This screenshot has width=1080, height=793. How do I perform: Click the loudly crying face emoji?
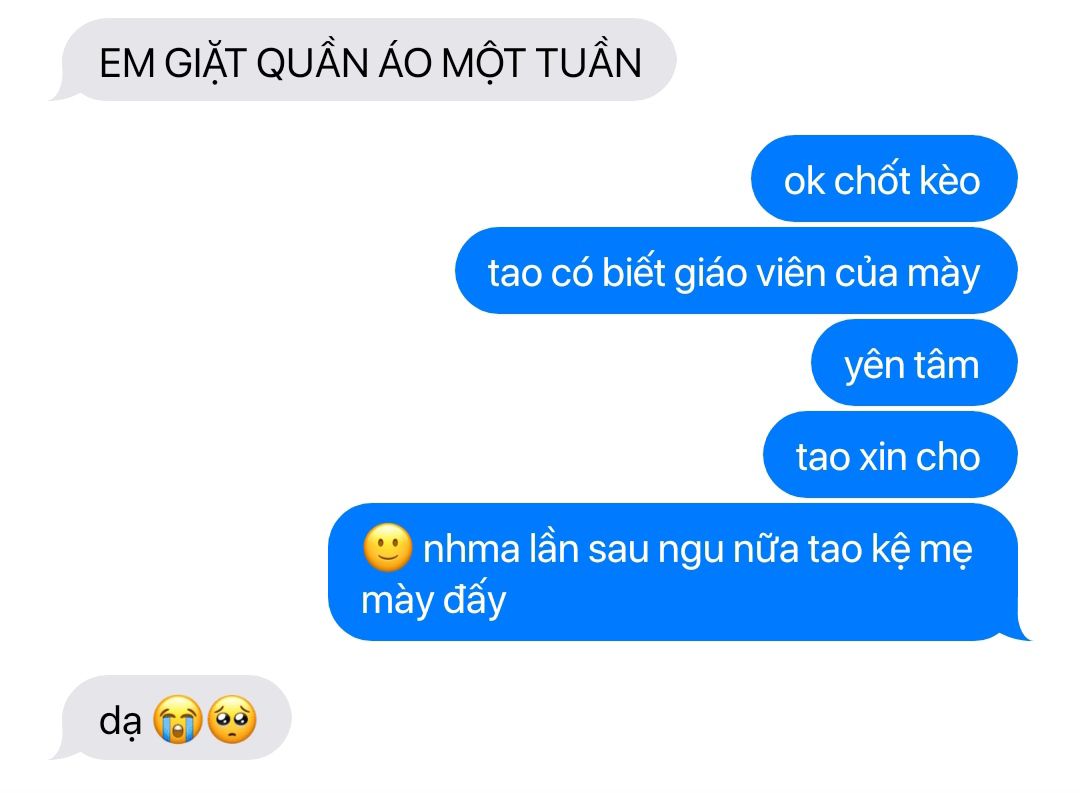click(178, 719)
